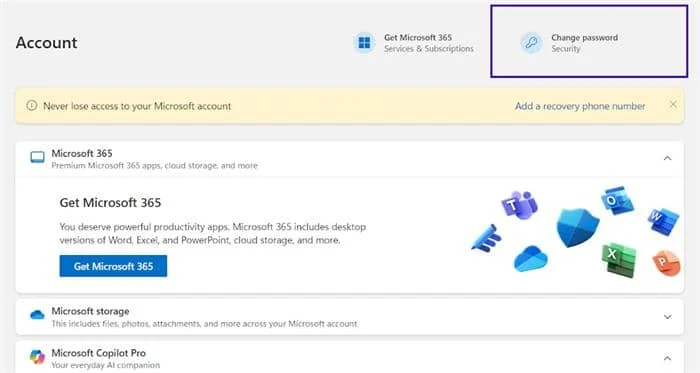Open Get Microsoft 365 Services & Subscriptions link
The image size is (700, 373).
(414, 43)
